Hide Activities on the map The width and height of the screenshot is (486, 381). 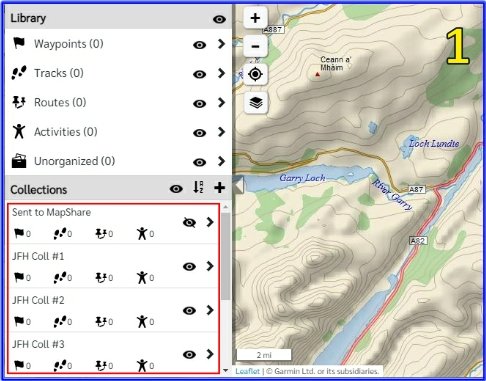tap(199, 133)
